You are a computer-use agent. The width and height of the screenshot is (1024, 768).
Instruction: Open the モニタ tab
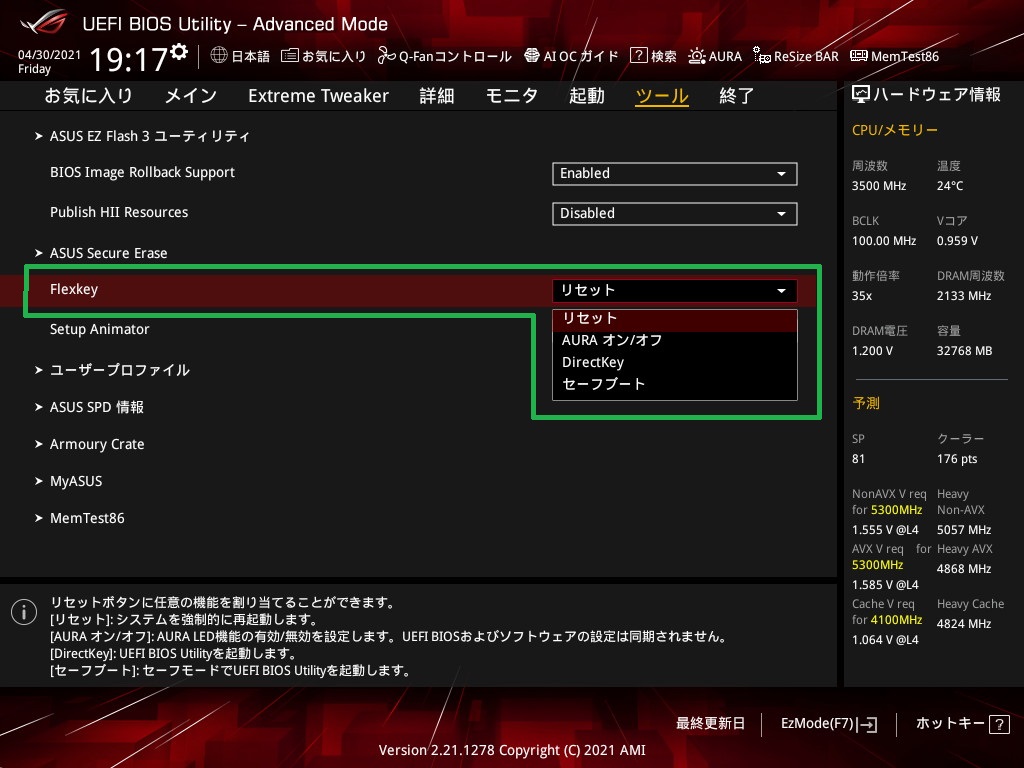[x=512, y=96]
